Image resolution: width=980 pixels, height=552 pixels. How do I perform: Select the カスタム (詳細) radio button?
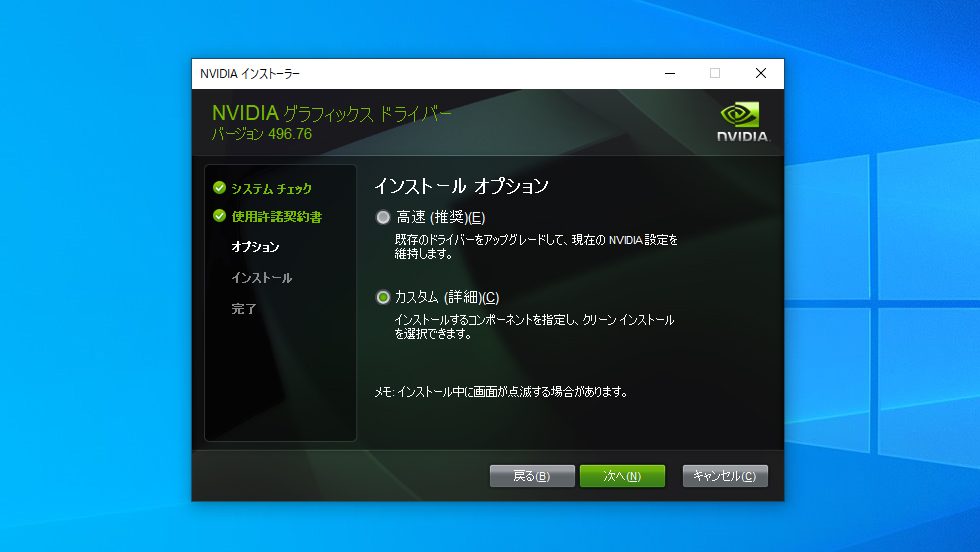[382, 298]
